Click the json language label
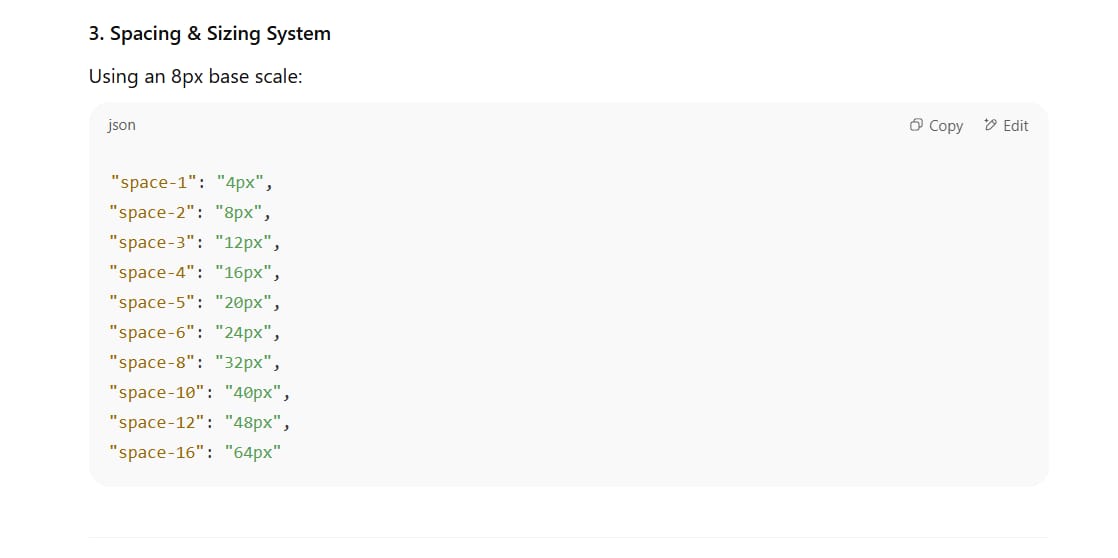 coord(121,125)
